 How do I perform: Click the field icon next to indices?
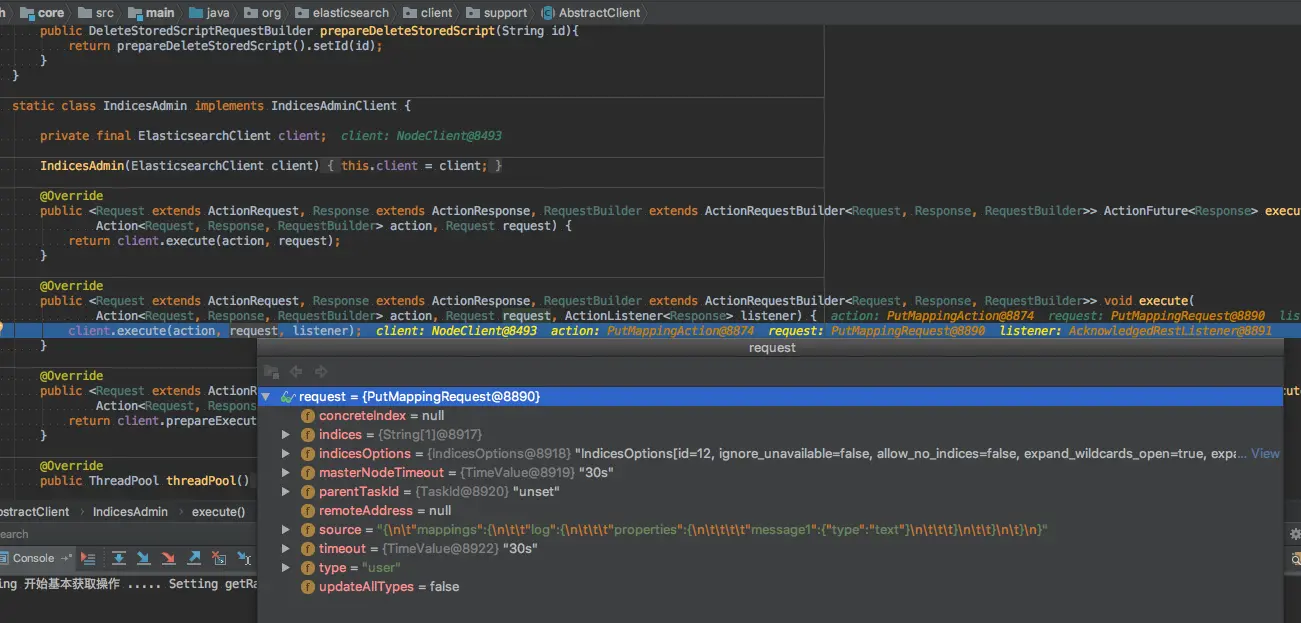click(x=308, y=435)
